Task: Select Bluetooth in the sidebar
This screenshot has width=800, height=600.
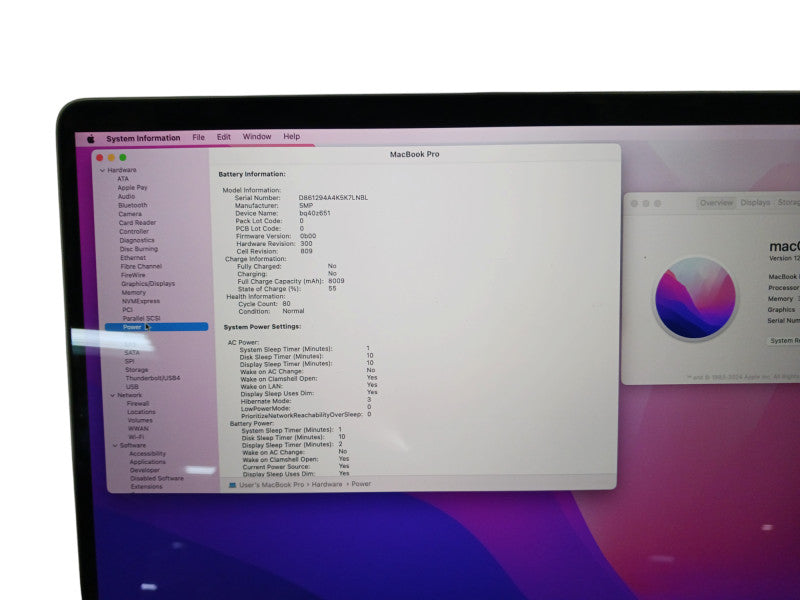Action: coord(133,205)
